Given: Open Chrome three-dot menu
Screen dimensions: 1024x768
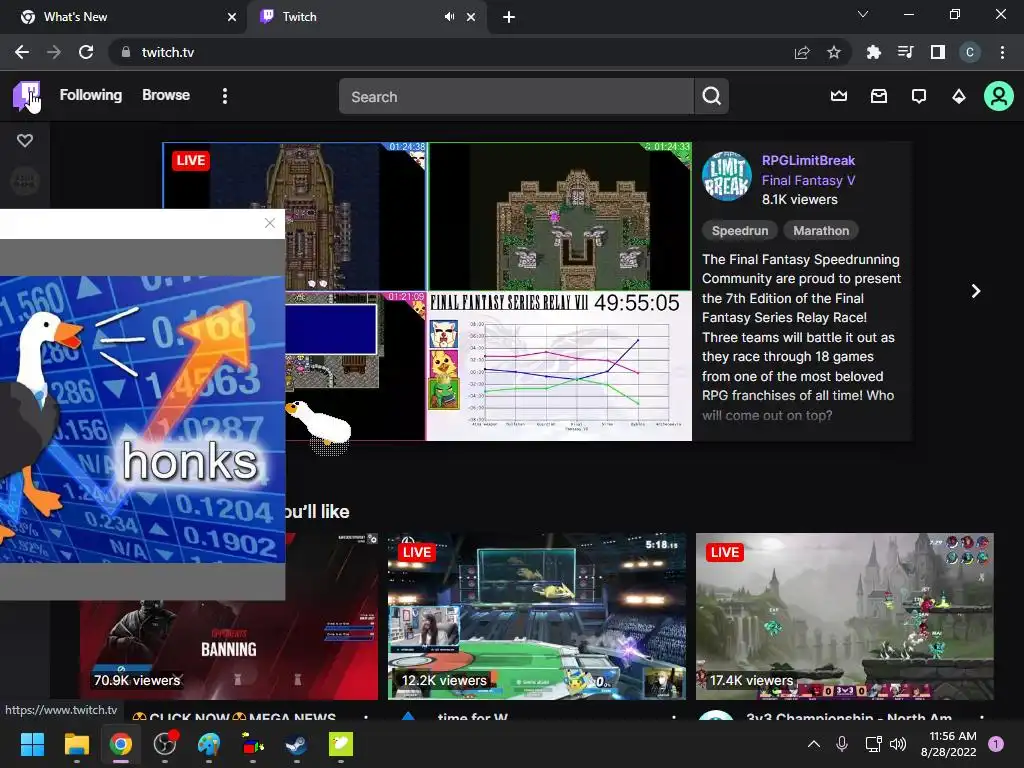Looking at the screenshot, I should 1002,52.
